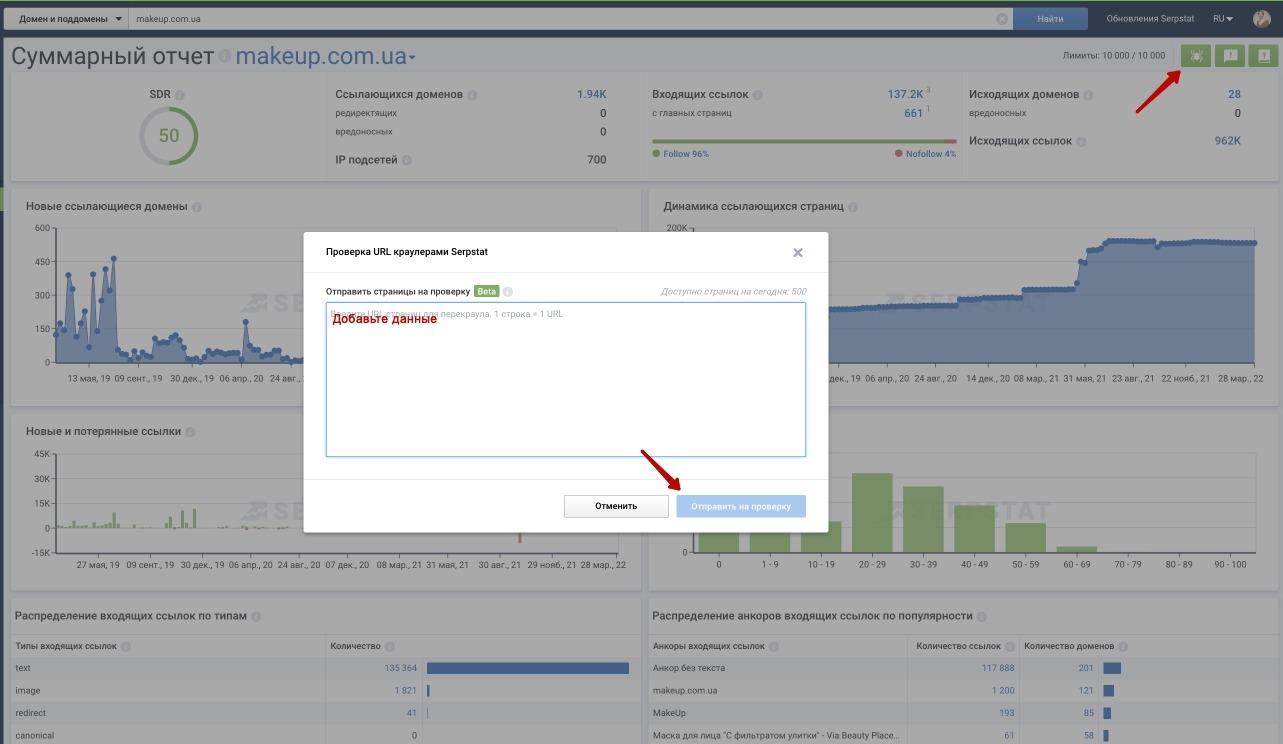Show info icon for Исходящих доменов

1089,95
